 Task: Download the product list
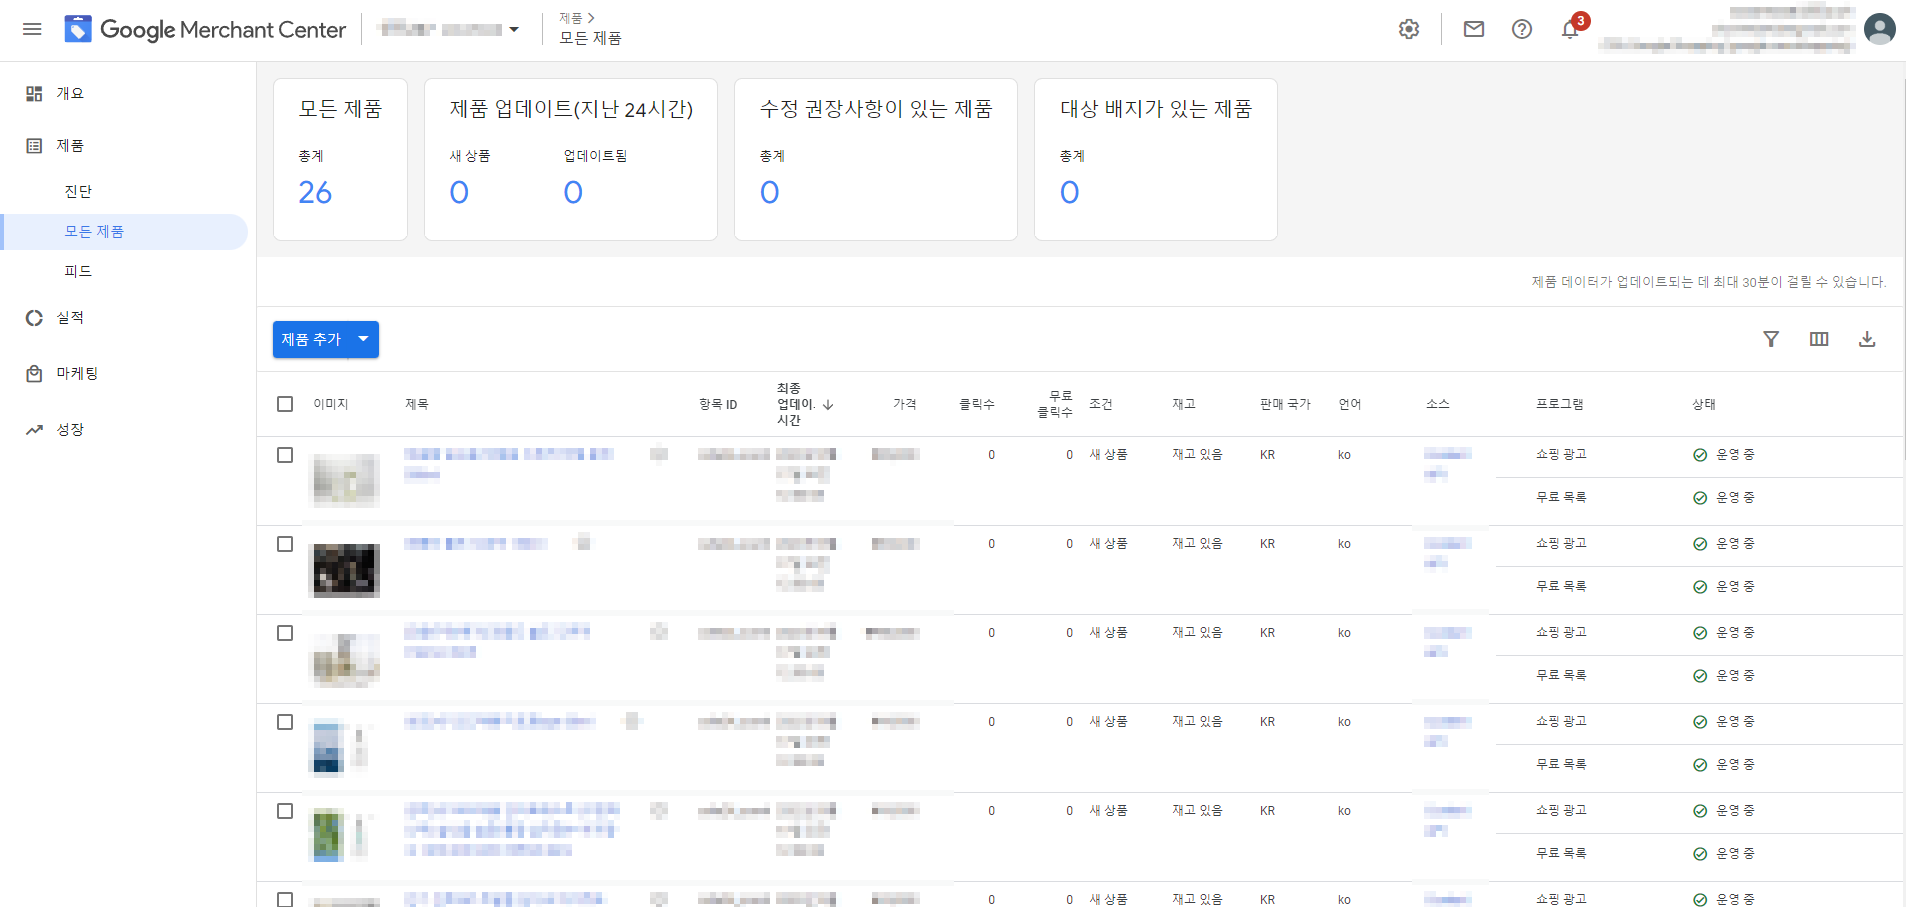tap(1867, 339)
